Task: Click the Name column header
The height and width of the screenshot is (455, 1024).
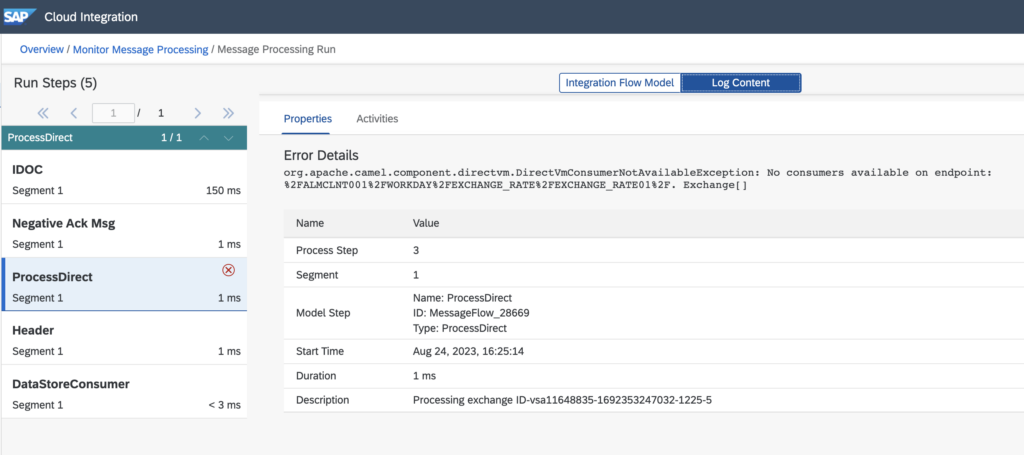Action: [x=310, y=223]
